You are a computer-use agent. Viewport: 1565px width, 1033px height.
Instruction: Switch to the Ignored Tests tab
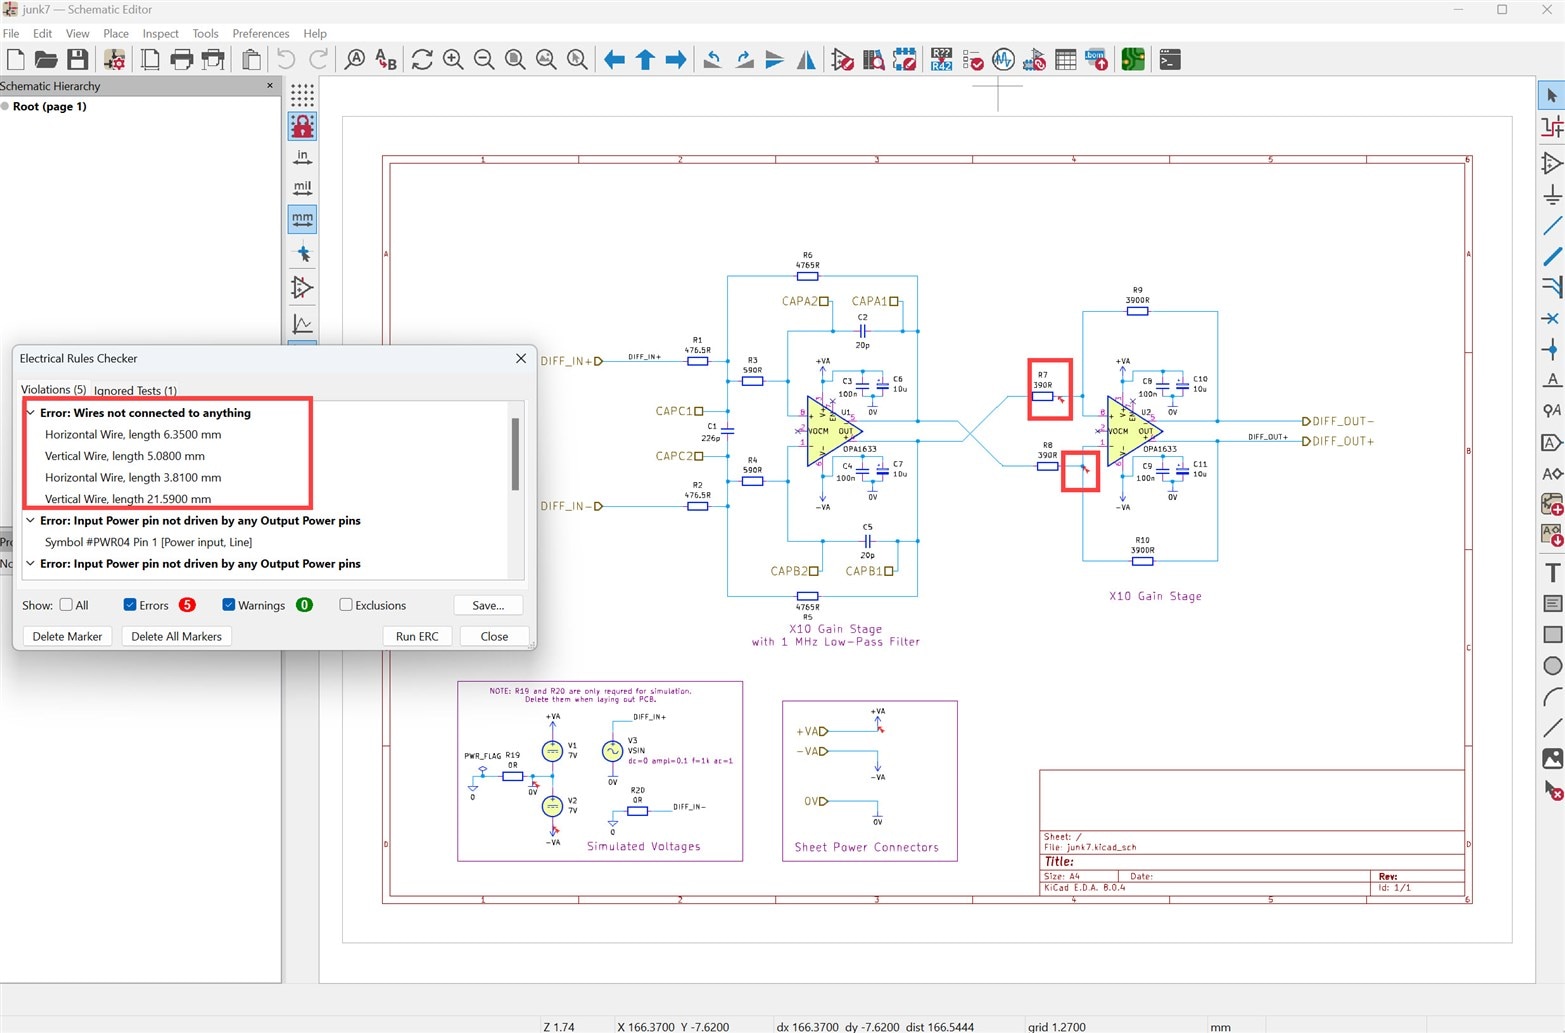click(x=135, y=391)
